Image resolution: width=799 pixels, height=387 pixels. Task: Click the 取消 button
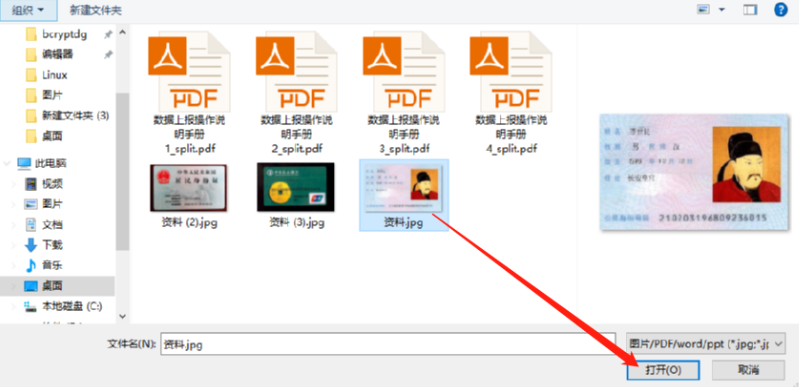click(x=748, y=370)
